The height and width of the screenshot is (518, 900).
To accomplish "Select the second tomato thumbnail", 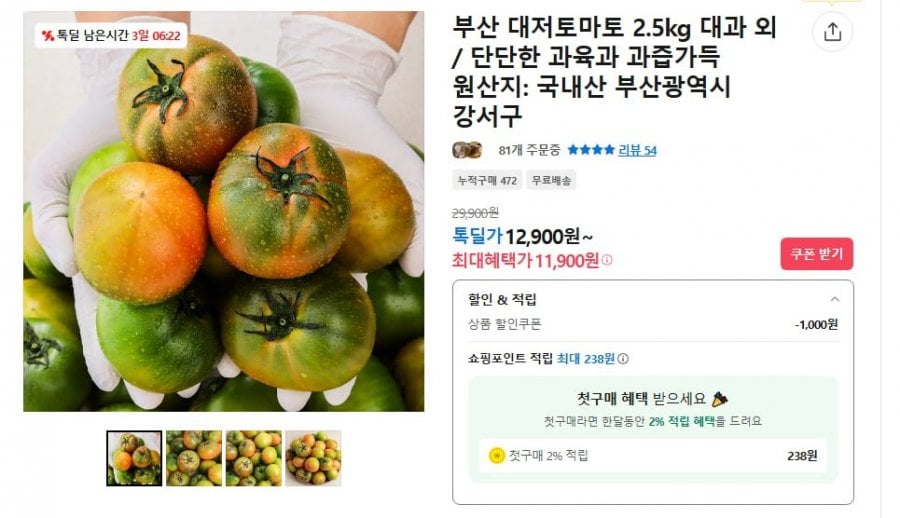I will [x=194, y=458].
